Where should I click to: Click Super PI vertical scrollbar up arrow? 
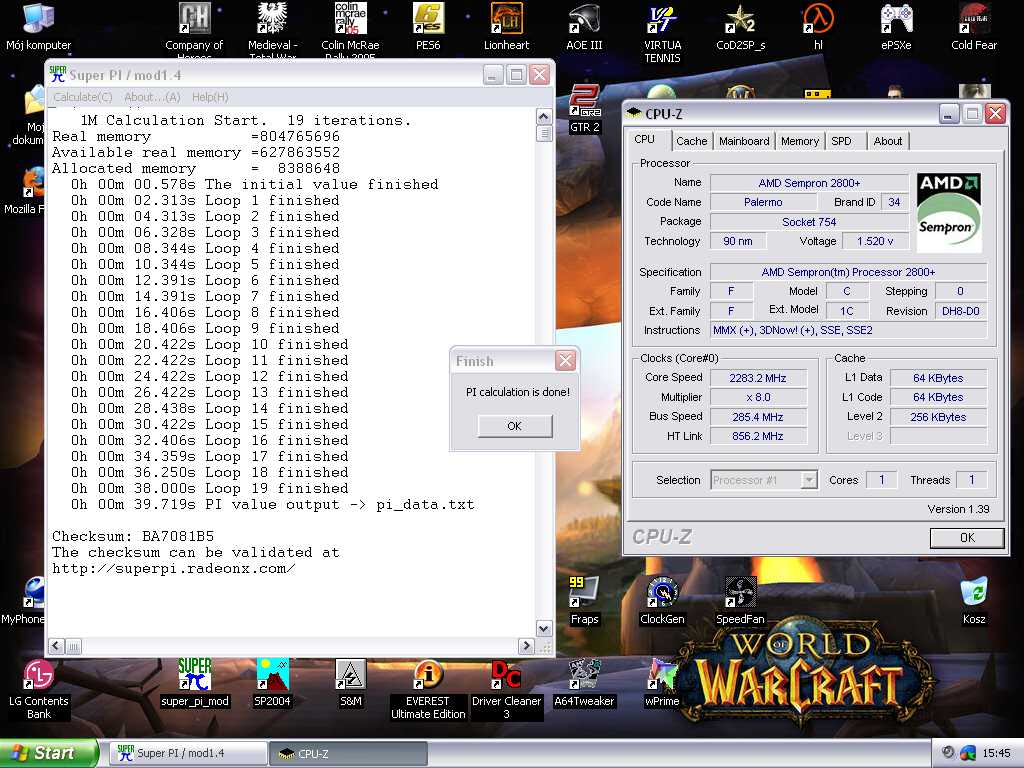[543, 117]
